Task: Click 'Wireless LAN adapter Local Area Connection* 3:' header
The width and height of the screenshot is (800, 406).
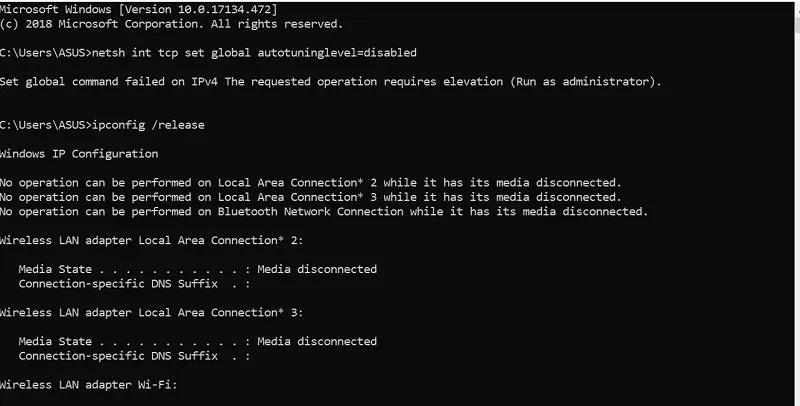Action: (152, 312)
